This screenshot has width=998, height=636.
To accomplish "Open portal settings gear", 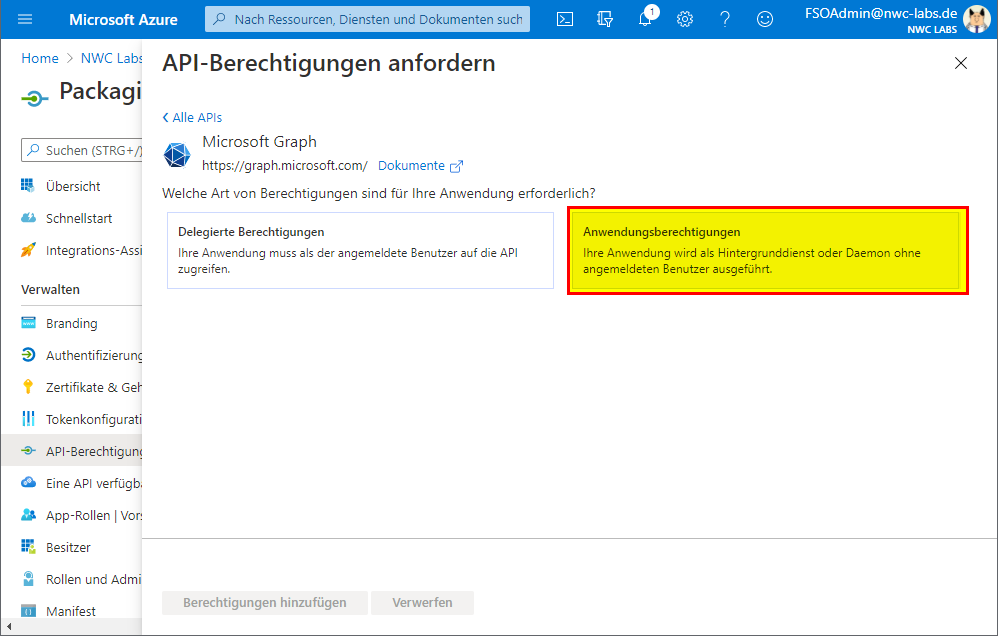I will point(685,19).
